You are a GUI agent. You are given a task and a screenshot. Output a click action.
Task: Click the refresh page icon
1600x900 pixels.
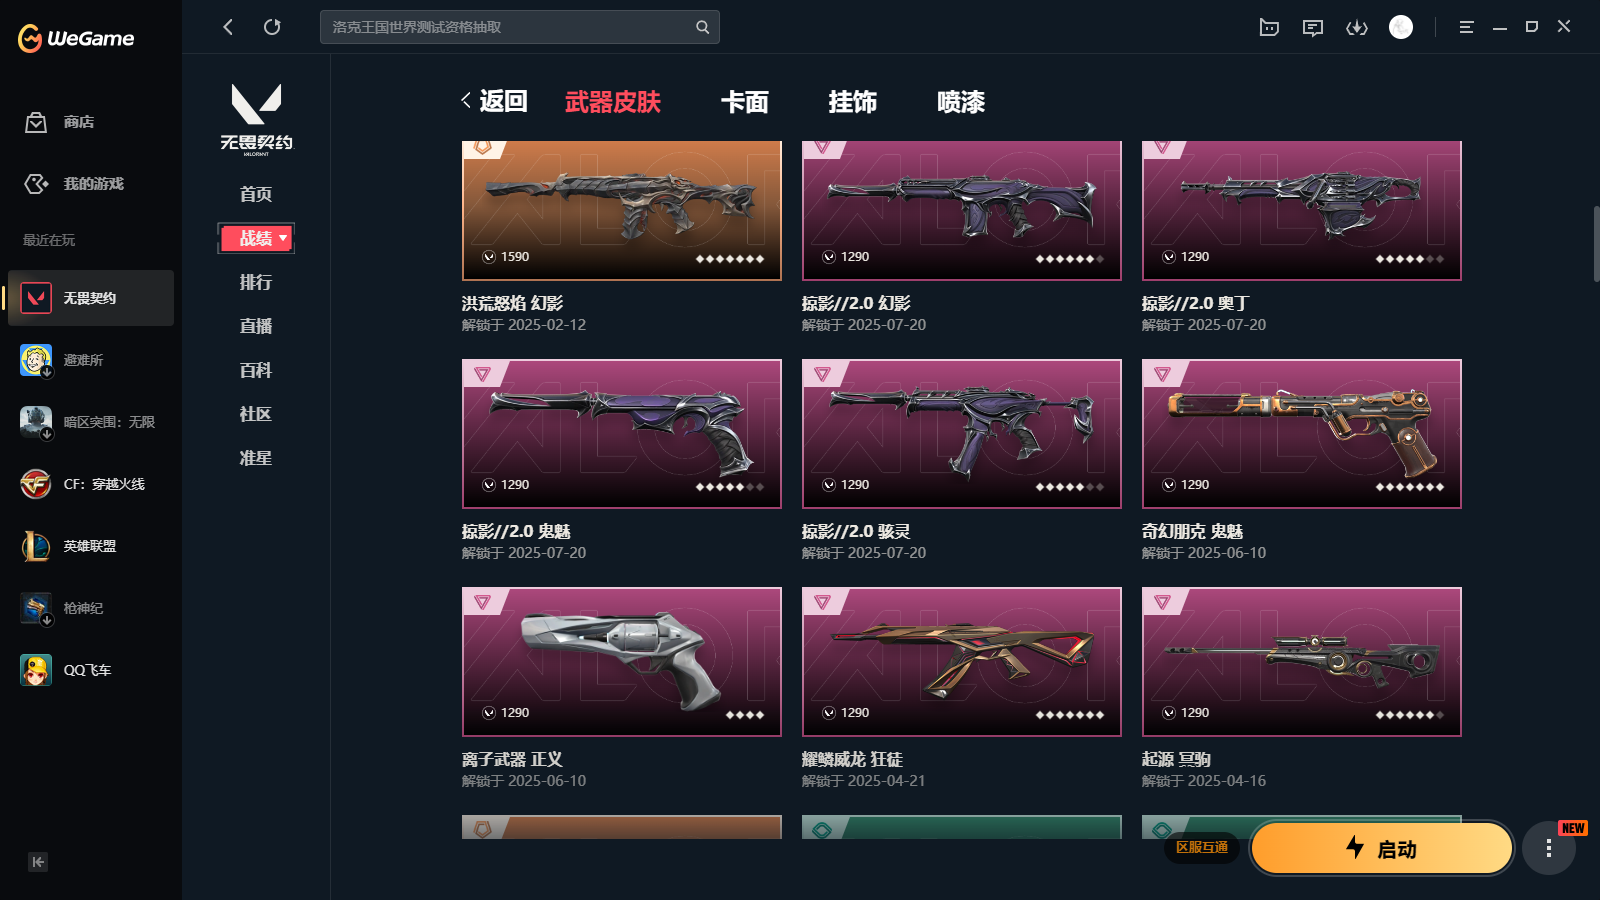tap(272, 27)
